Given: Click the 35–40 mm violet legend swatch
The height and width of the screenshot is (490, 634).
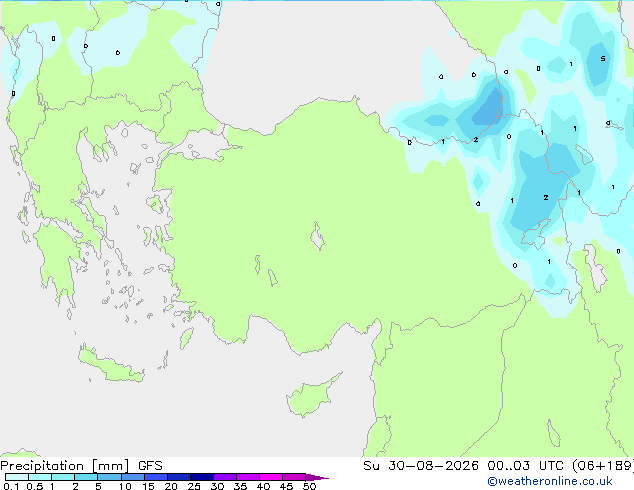Looking at the screenshot, I should (x=247, y=477).
